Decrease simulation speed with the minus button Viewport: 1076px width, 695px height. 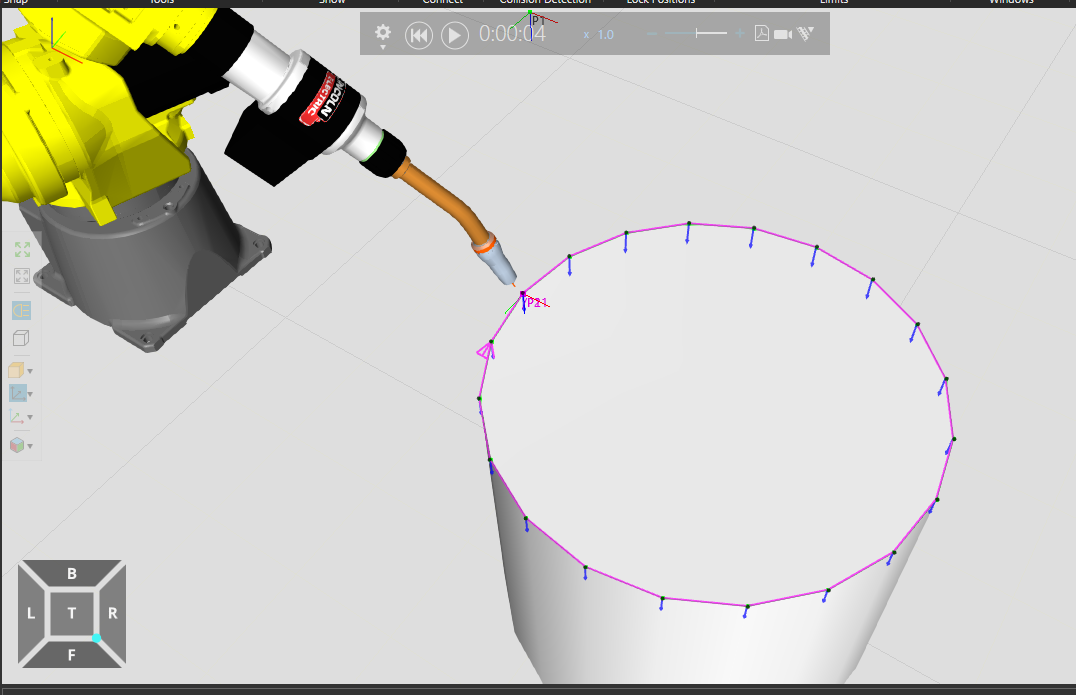click(652, 34)
